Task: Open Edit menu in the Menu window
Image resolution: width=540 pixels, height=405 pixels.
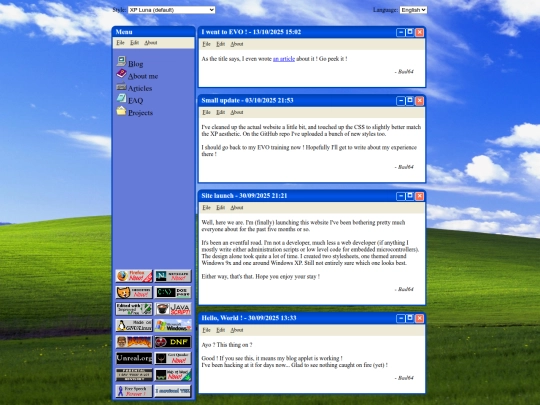Action: (x=134, y=43)
